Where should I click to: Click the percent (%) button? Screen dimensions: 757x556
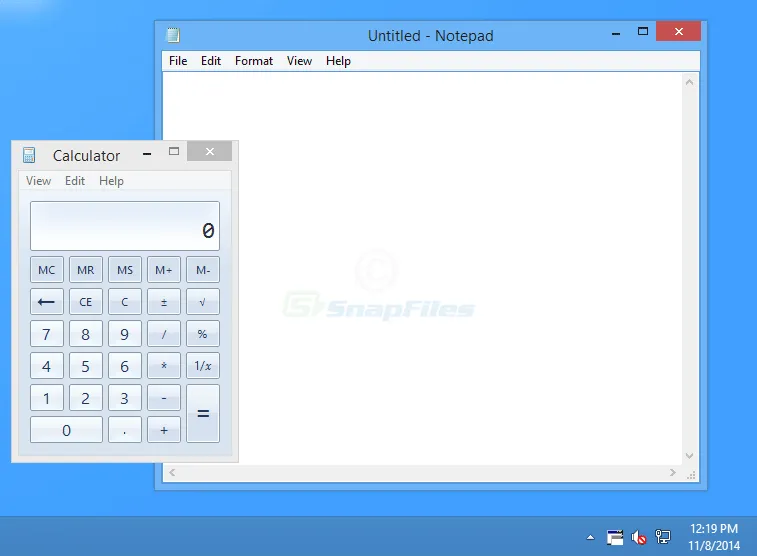[203, 334]
